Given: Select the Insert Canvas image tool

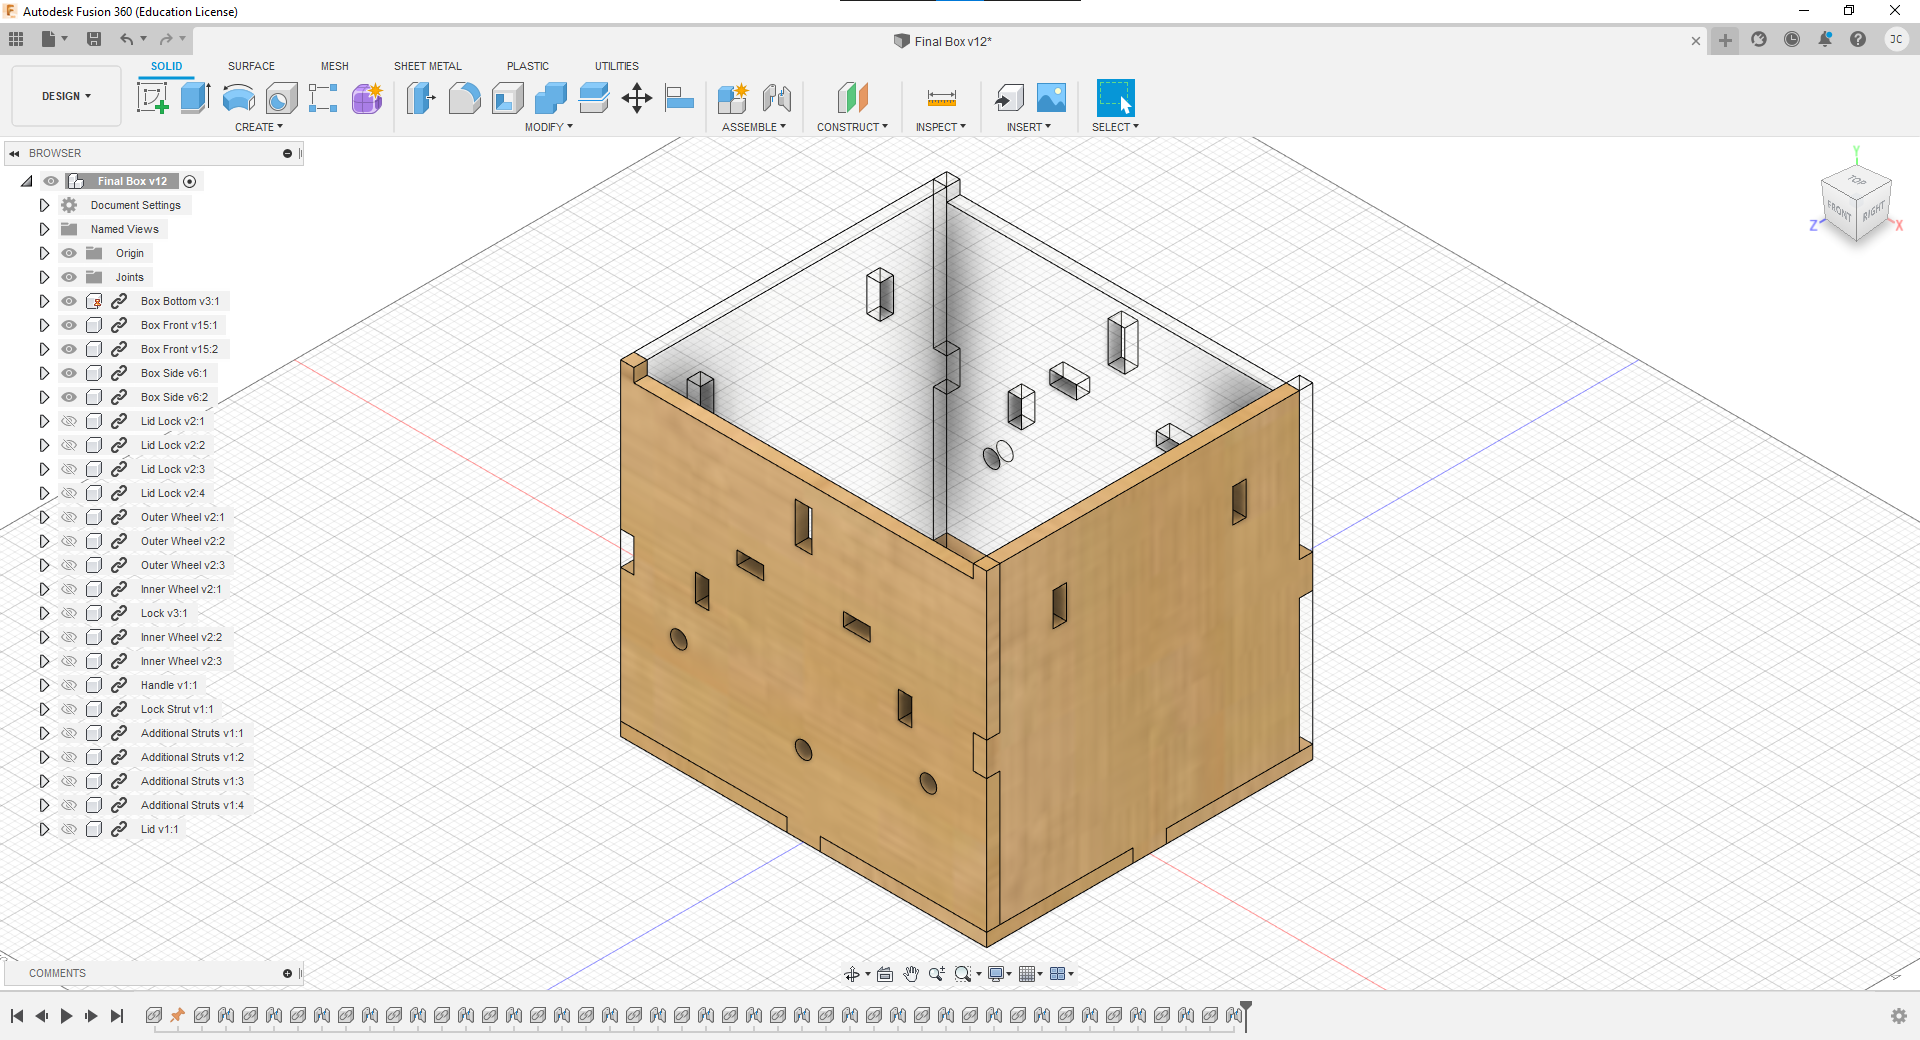Looking at the screenshot, I should (x=1051, y=98).
